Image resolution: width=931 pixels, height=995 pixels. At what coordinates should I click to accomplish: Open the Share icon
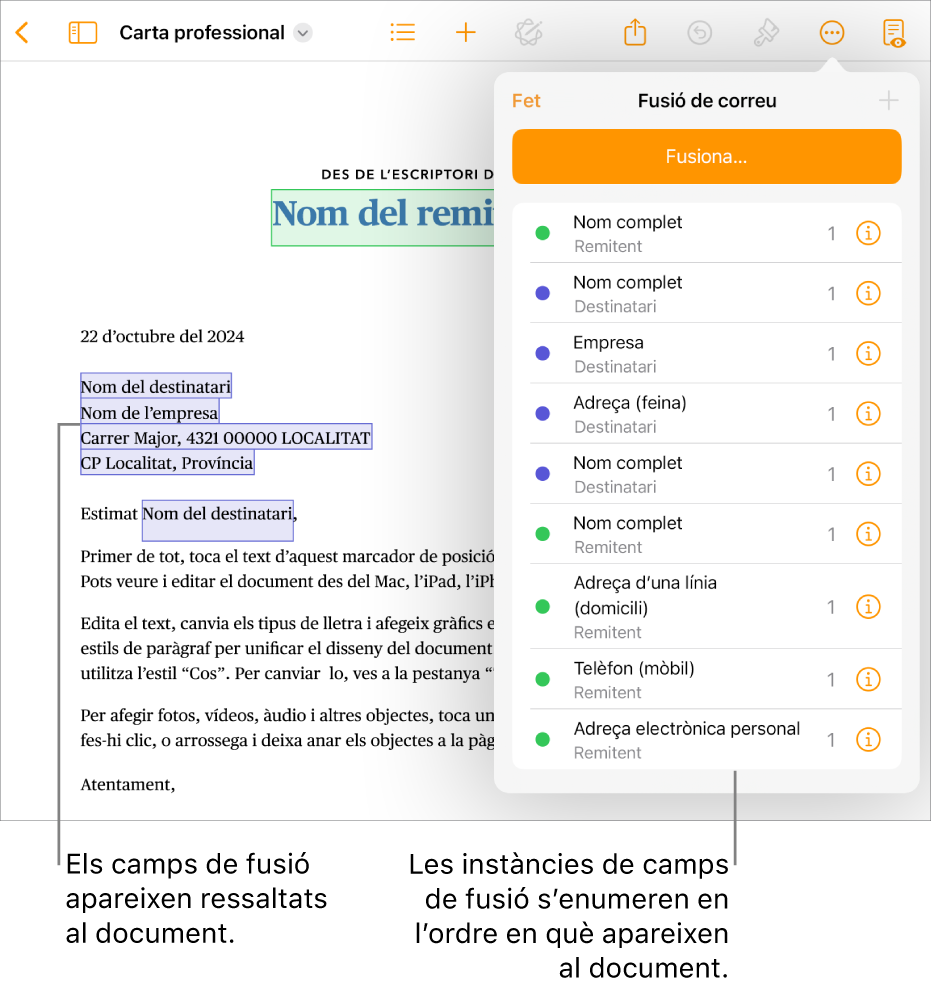(635, 32)
